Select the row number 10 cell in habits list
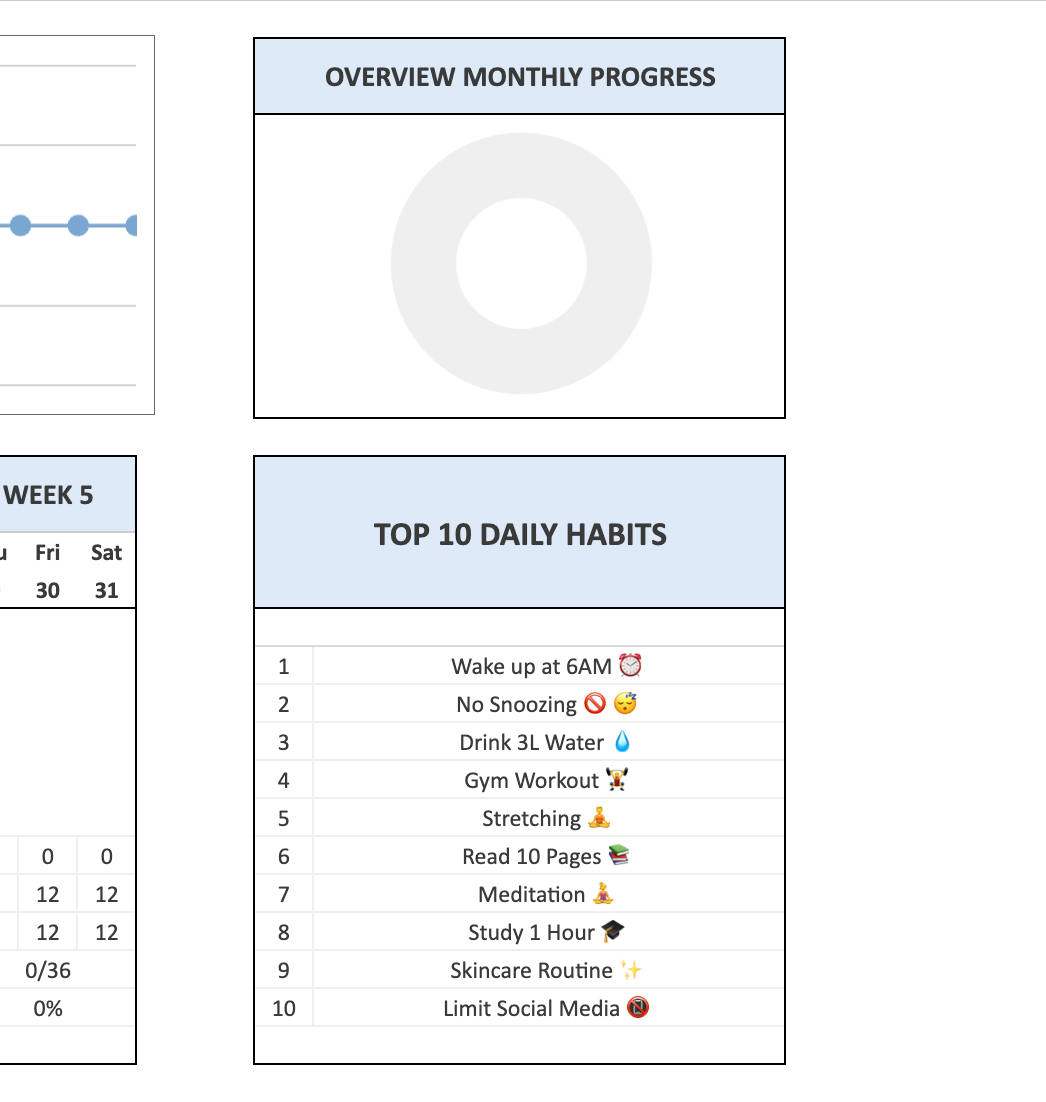1046x1102 pixels. 284,1008
